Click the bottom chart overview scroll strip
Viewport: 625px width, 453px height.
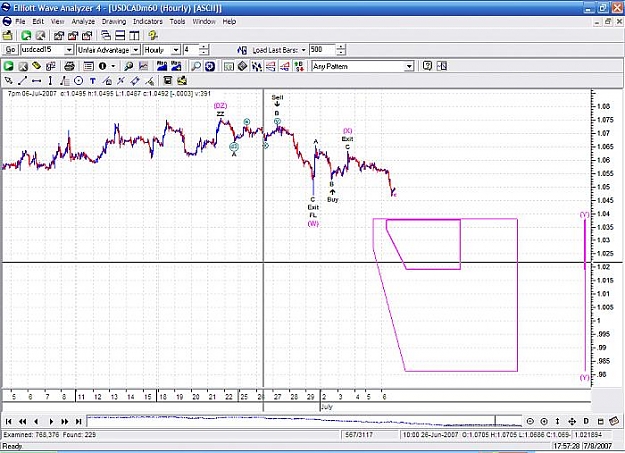tap(304, 421)
